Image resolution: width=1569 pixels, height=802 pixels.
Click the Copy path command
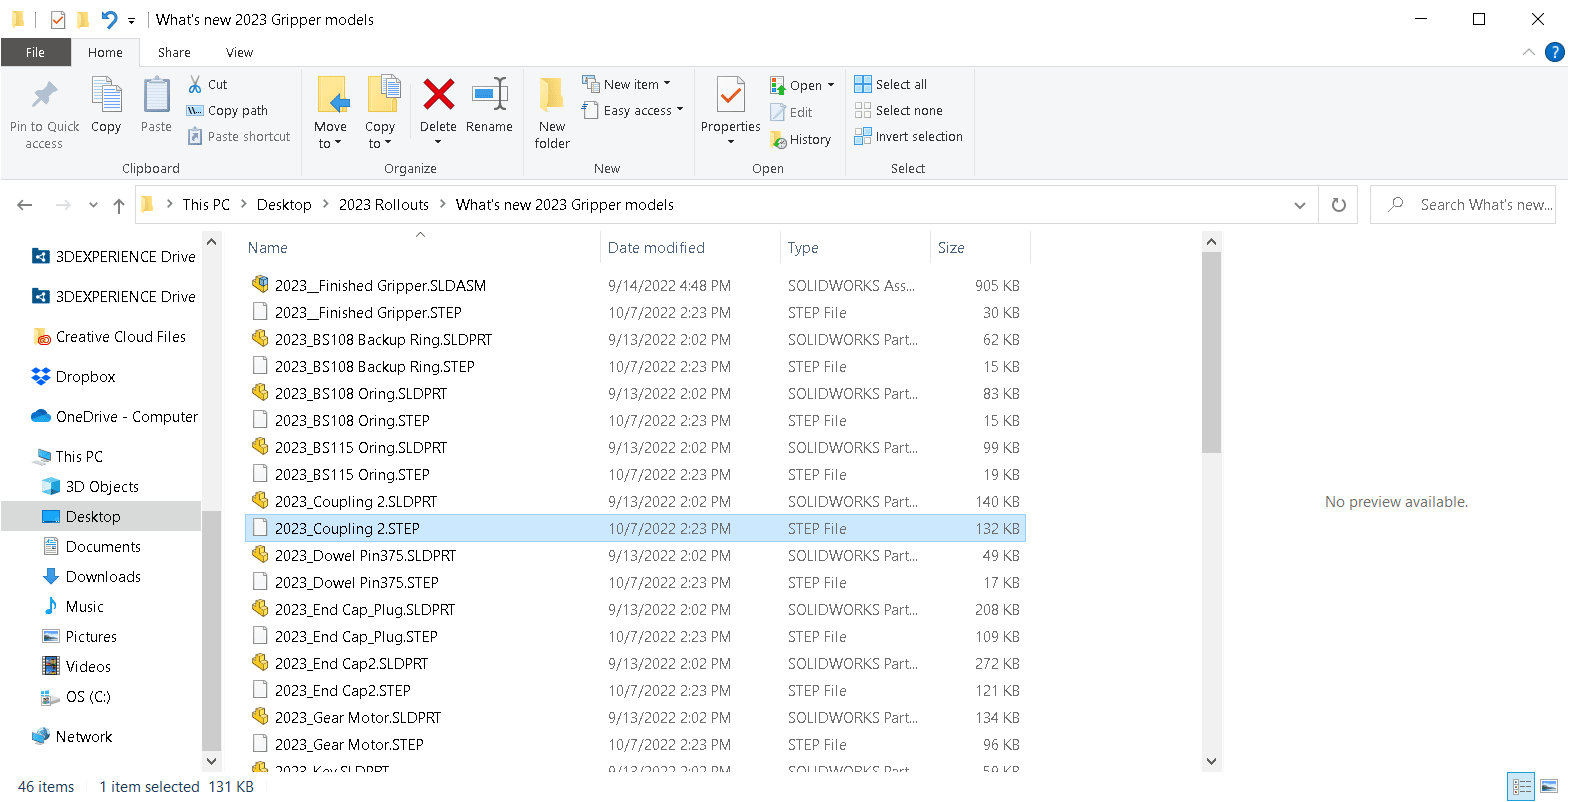click(x=228, y=111)
